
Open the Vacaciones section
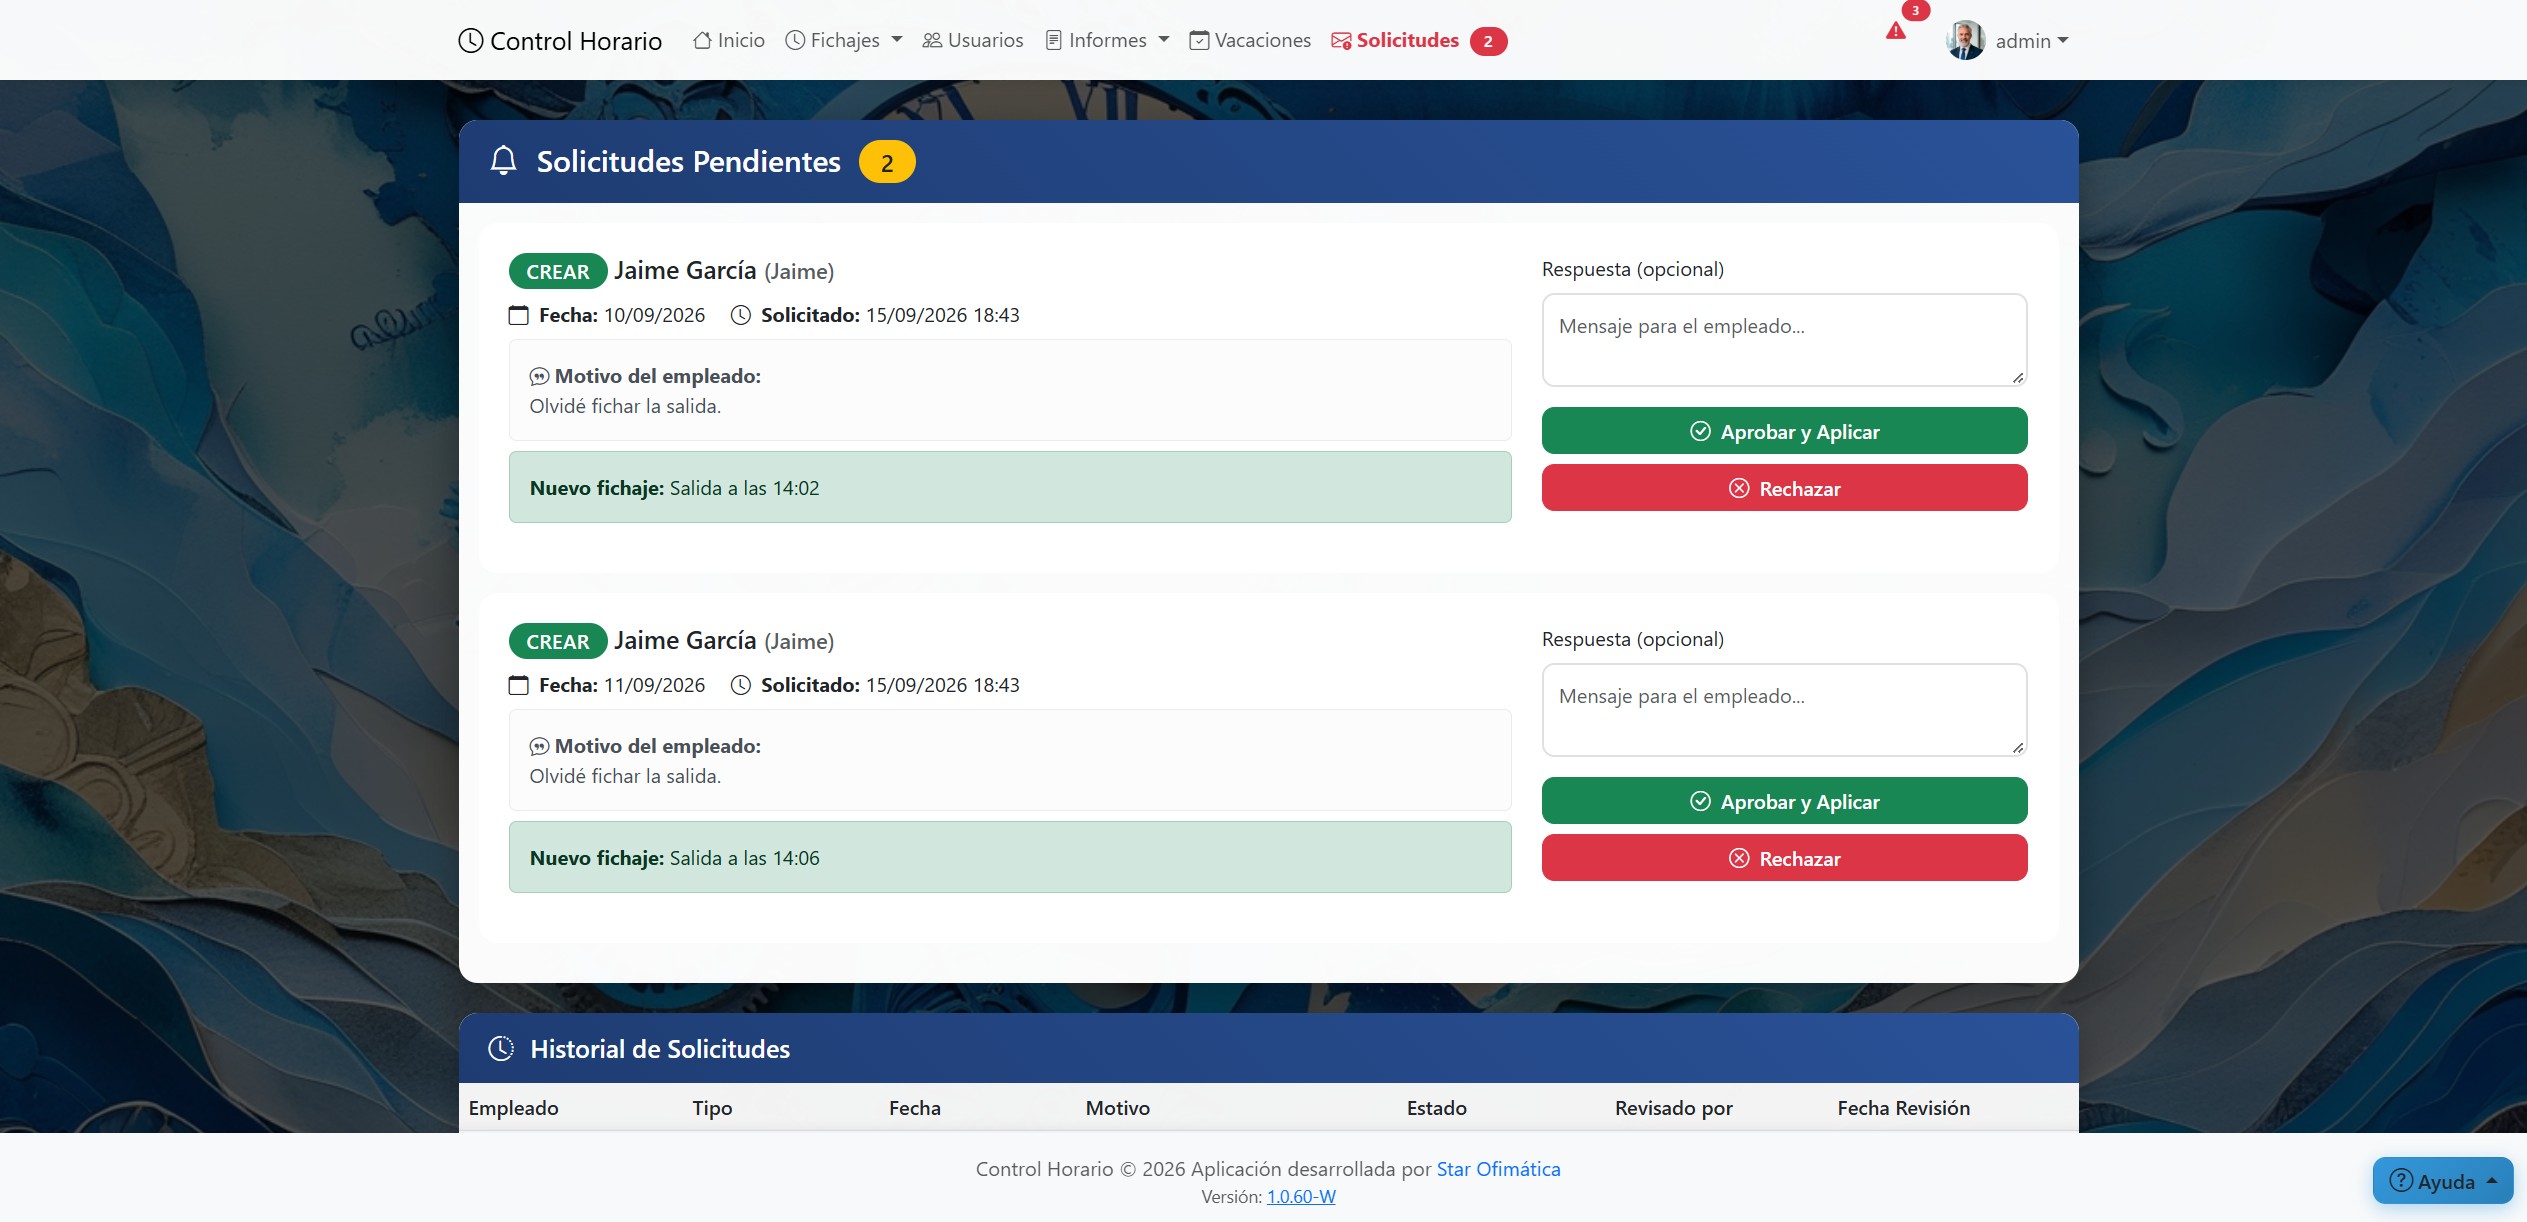(1250, 40)
